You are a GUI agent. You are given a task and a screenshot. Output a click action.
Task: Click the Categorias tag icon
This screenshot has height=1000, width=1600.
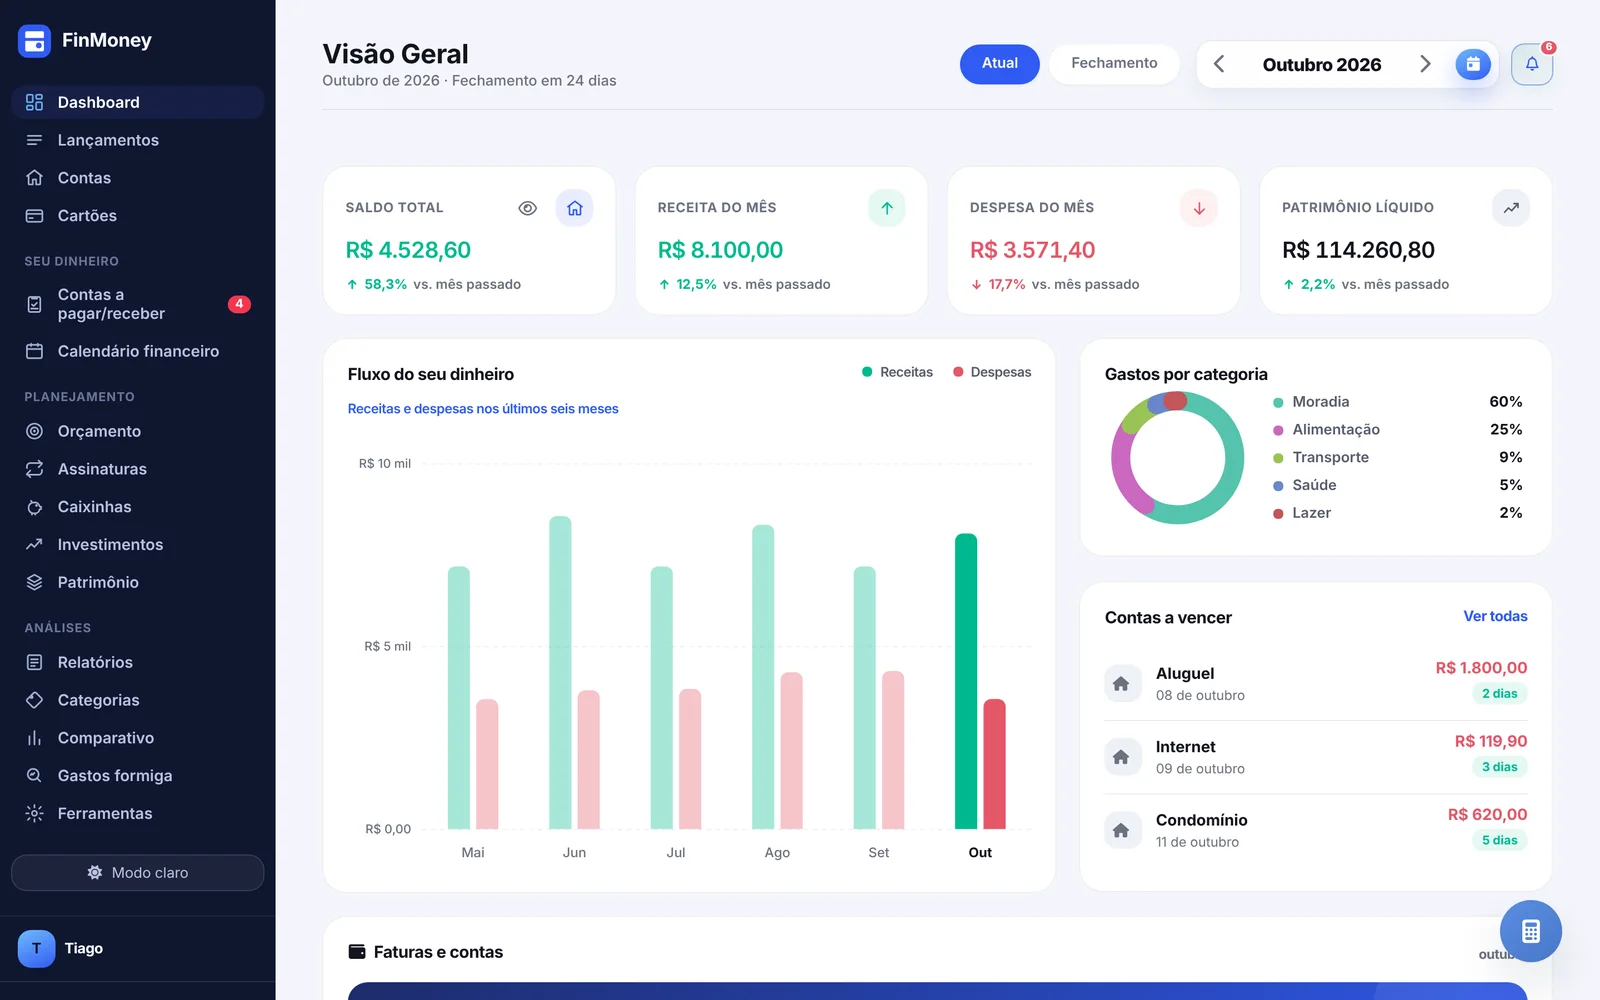(34, 700)
